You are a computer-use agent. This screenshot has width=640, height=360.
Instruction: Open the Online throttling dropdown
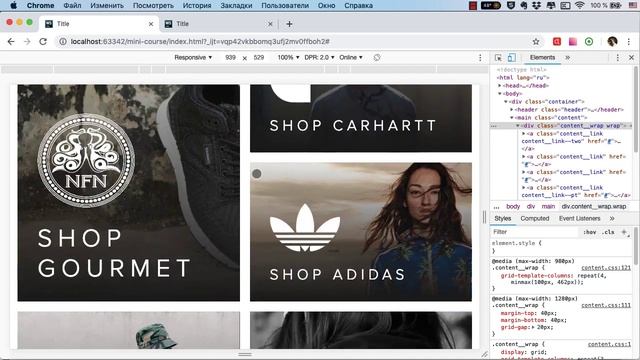[351, 58]
